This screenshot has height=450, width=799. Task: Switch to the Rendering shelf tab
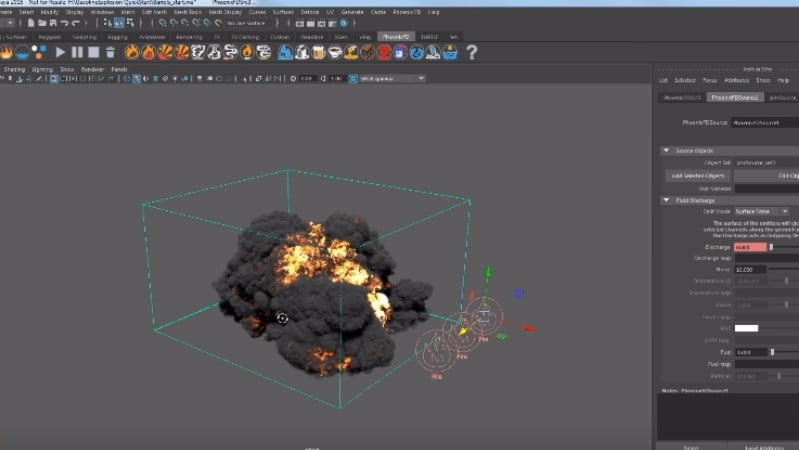(x=189, y=37)
